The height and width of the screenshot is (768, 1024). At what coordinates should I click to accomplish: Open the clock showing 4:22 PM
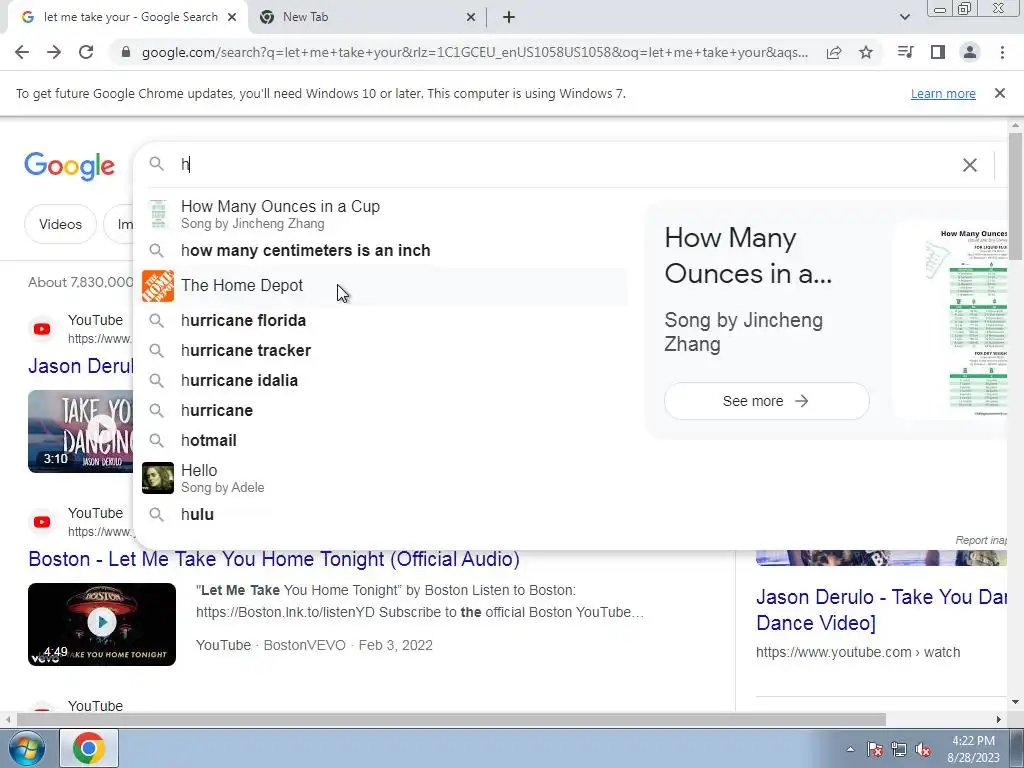tap(973, 749)
